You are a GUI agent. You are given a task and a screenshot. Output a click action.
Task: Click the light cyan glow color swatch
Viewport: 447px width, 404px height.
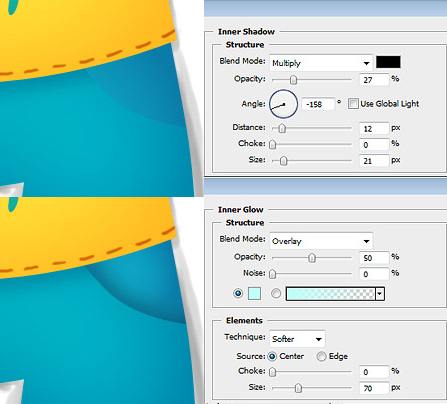tap(254, 294)
